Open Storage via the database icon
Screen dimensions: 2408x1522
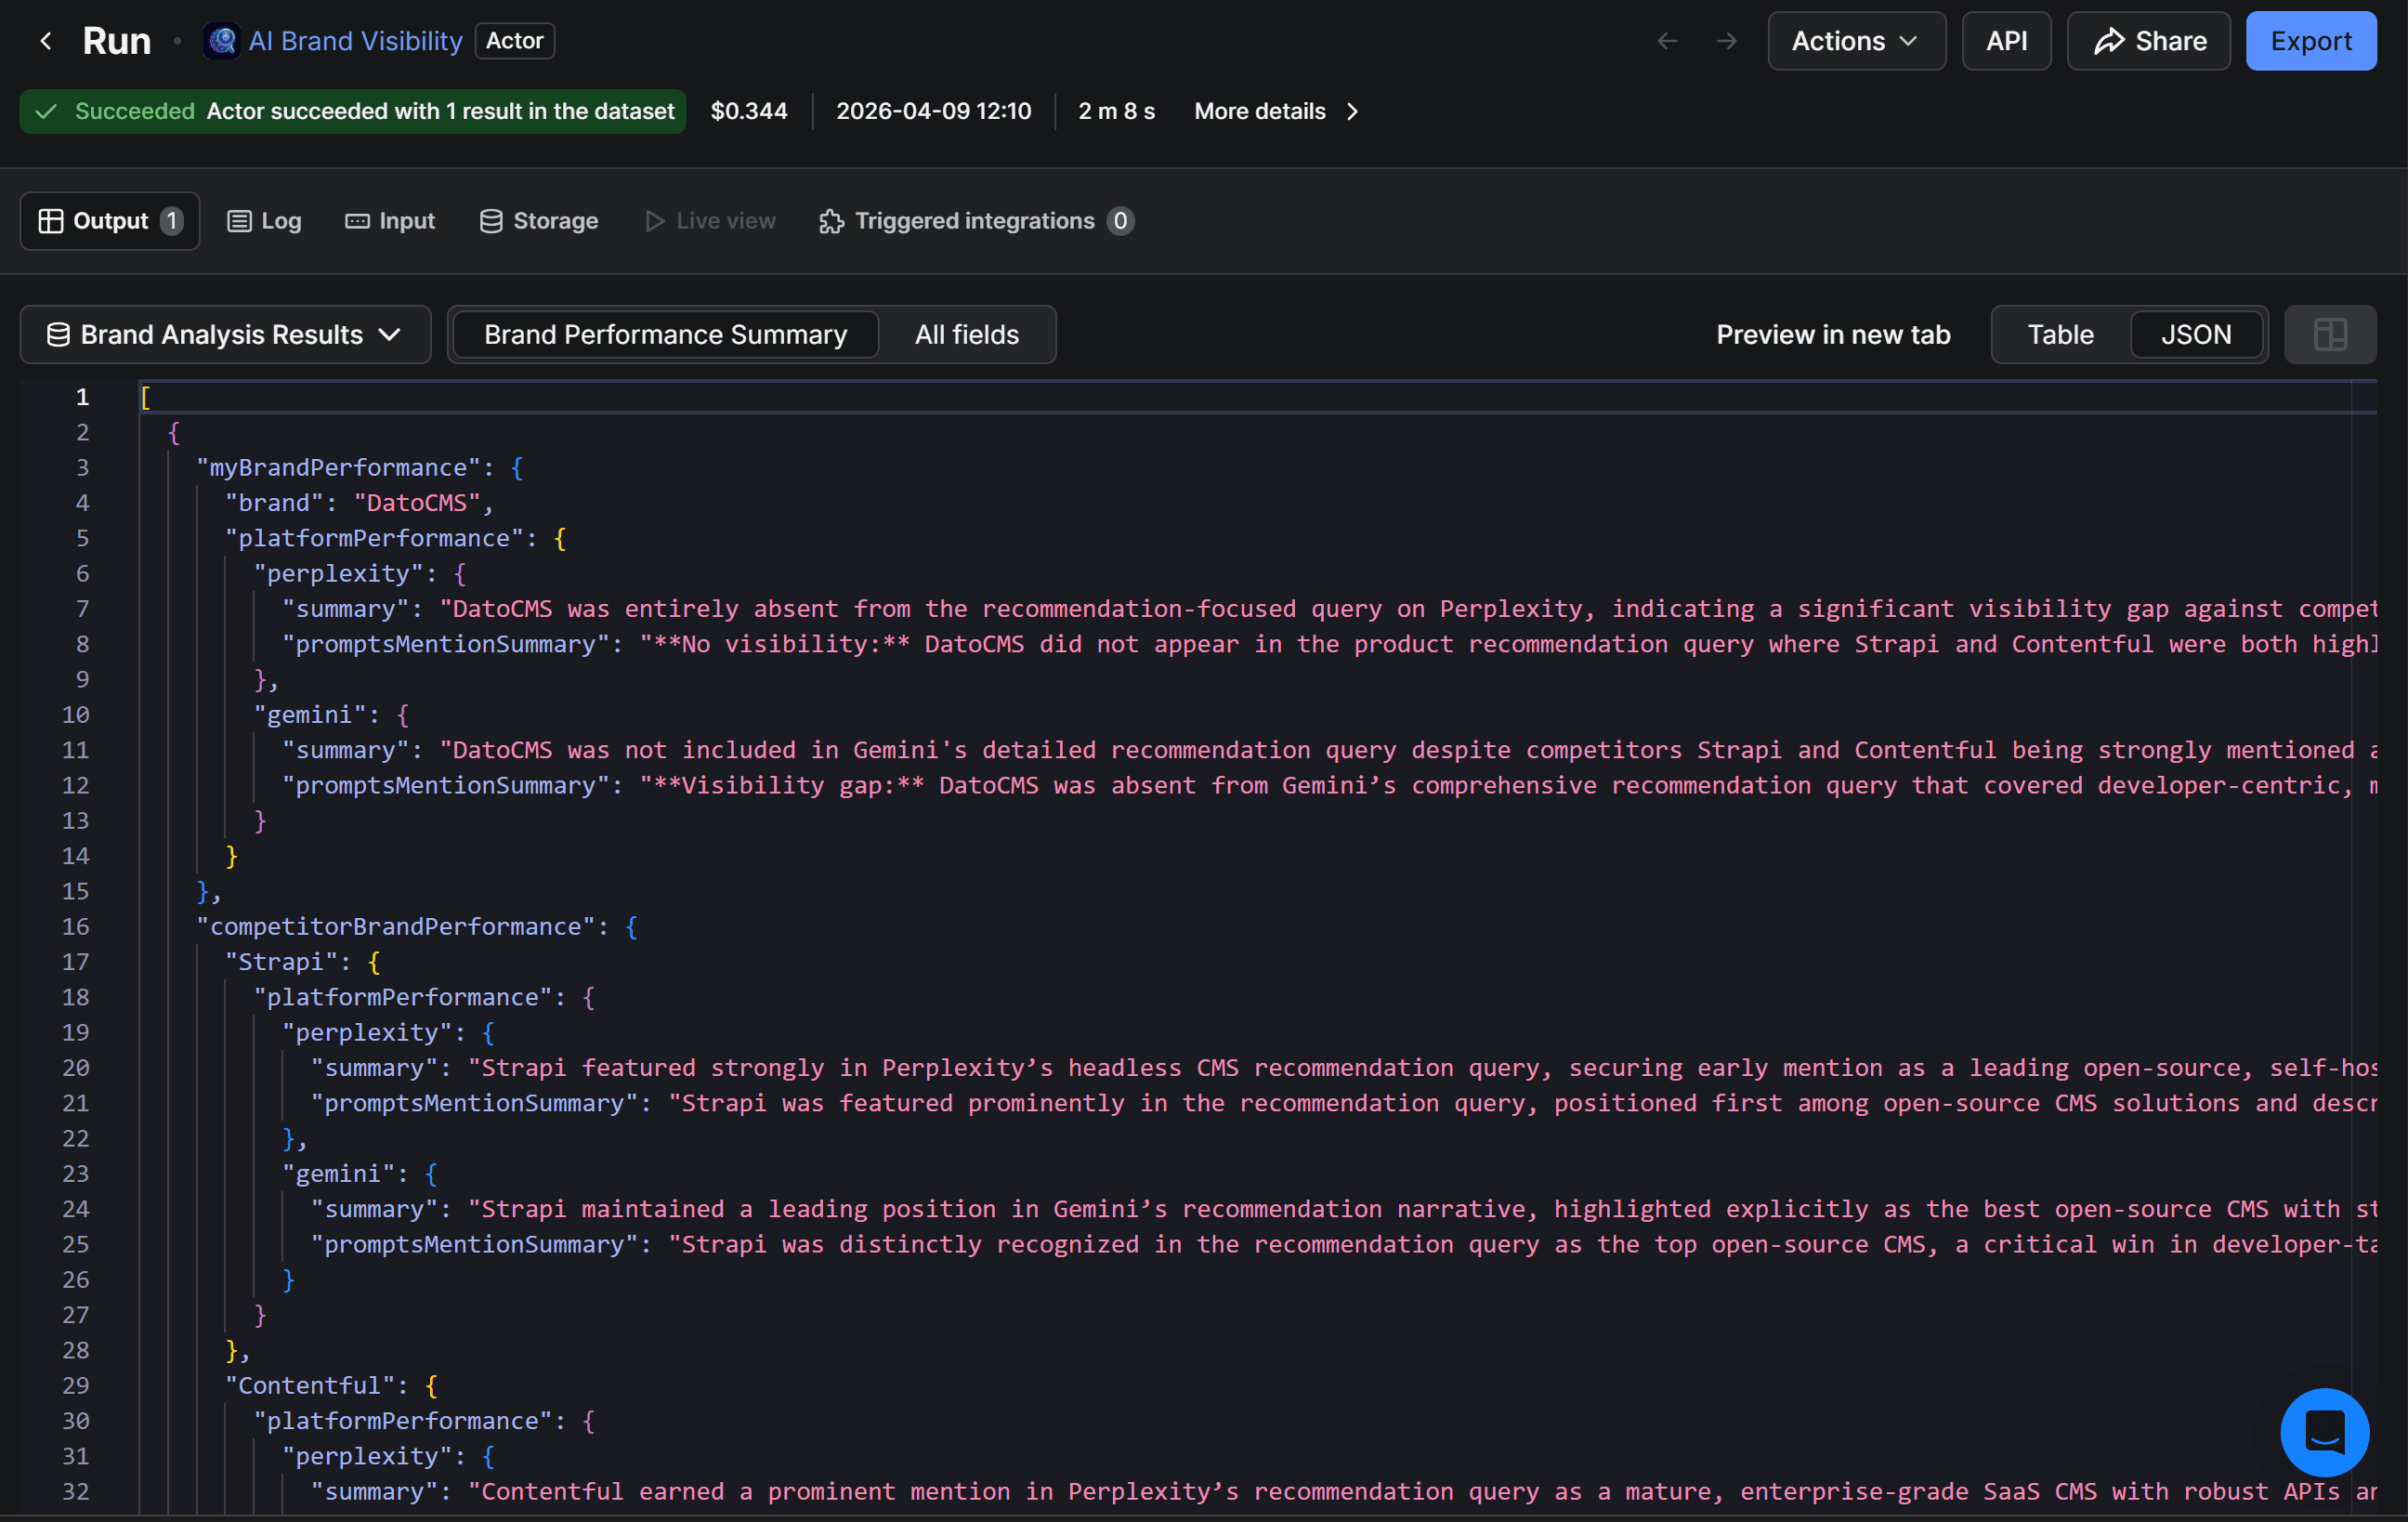coord(491,220)
